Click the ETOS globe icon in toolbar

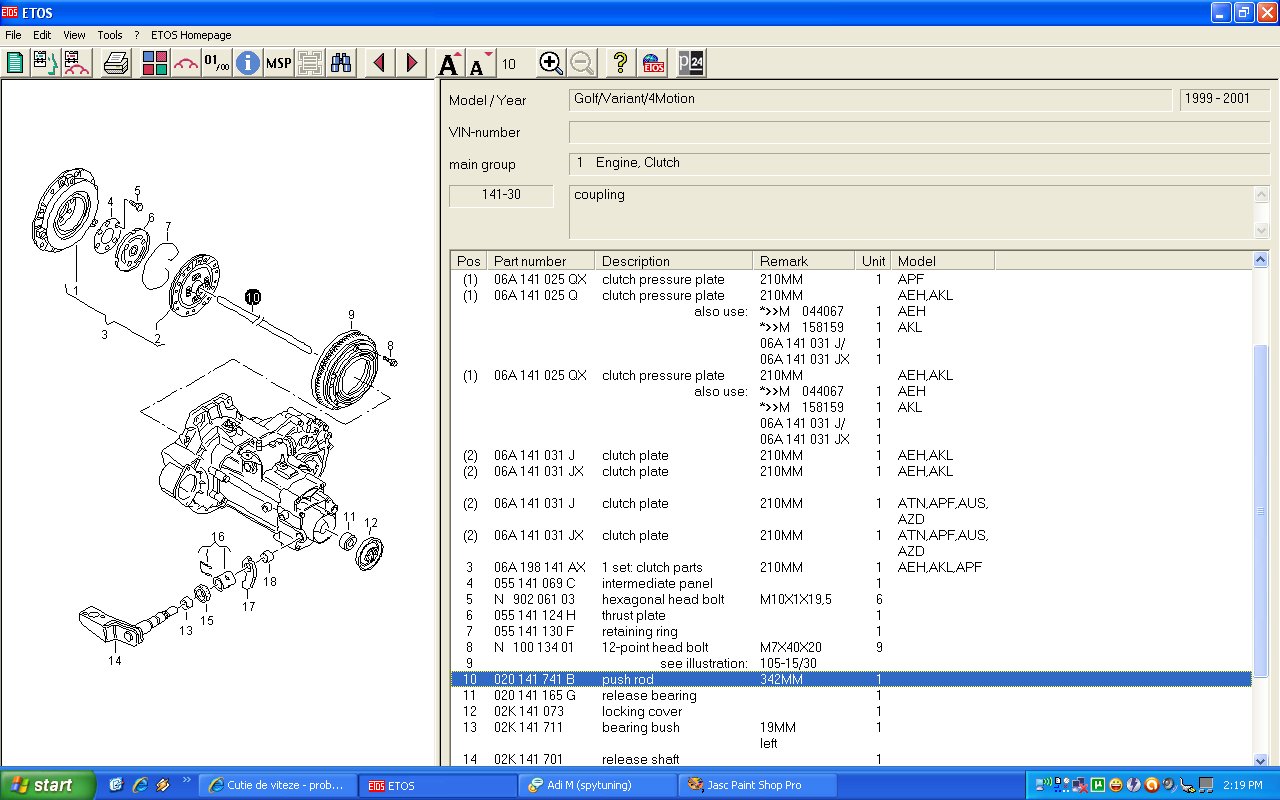click(654, 63)
